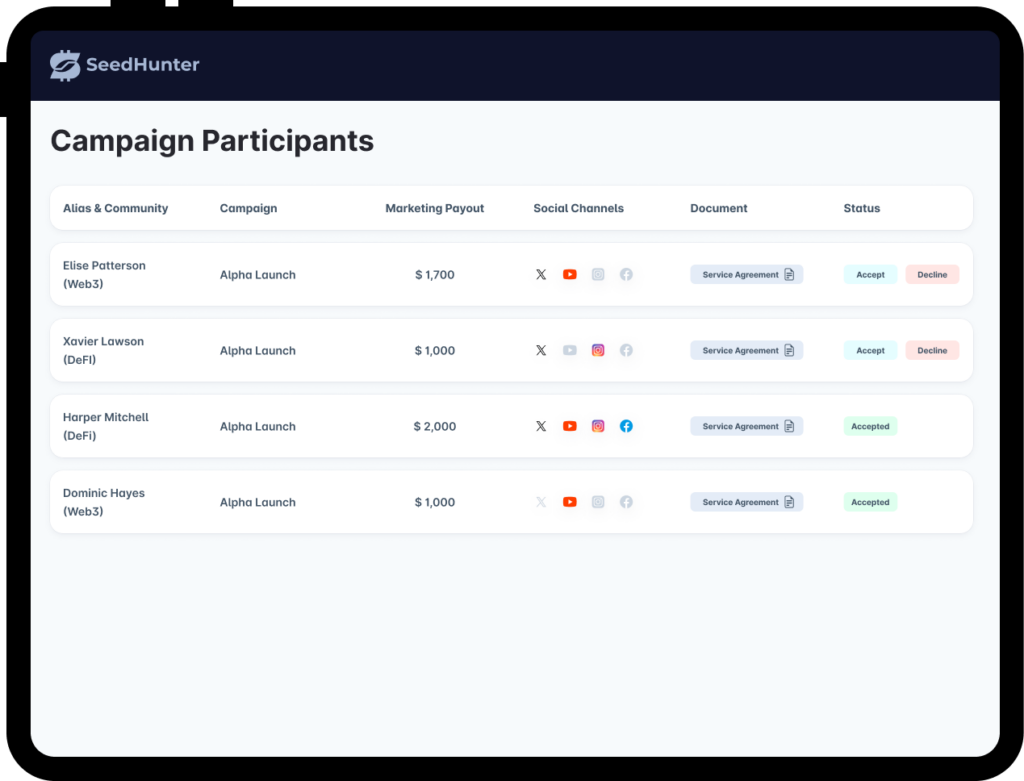Screen dimensions: 1024x781
Task: Click the SeedHunter logo icon
Action: 65,65
